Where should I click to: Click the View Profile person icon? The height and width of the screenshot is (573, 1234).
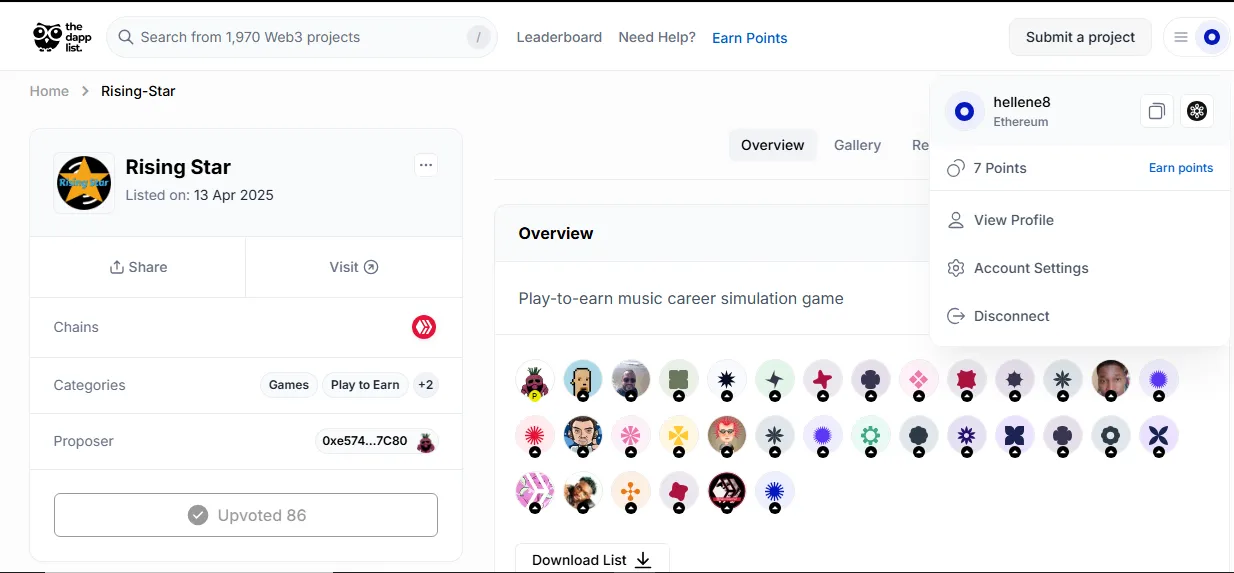[x=956, y=220]
